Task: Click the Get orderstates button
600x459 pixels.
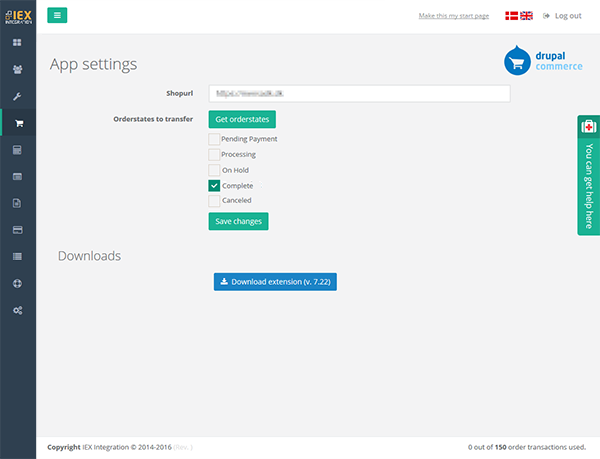Action: tap(242, 119)
